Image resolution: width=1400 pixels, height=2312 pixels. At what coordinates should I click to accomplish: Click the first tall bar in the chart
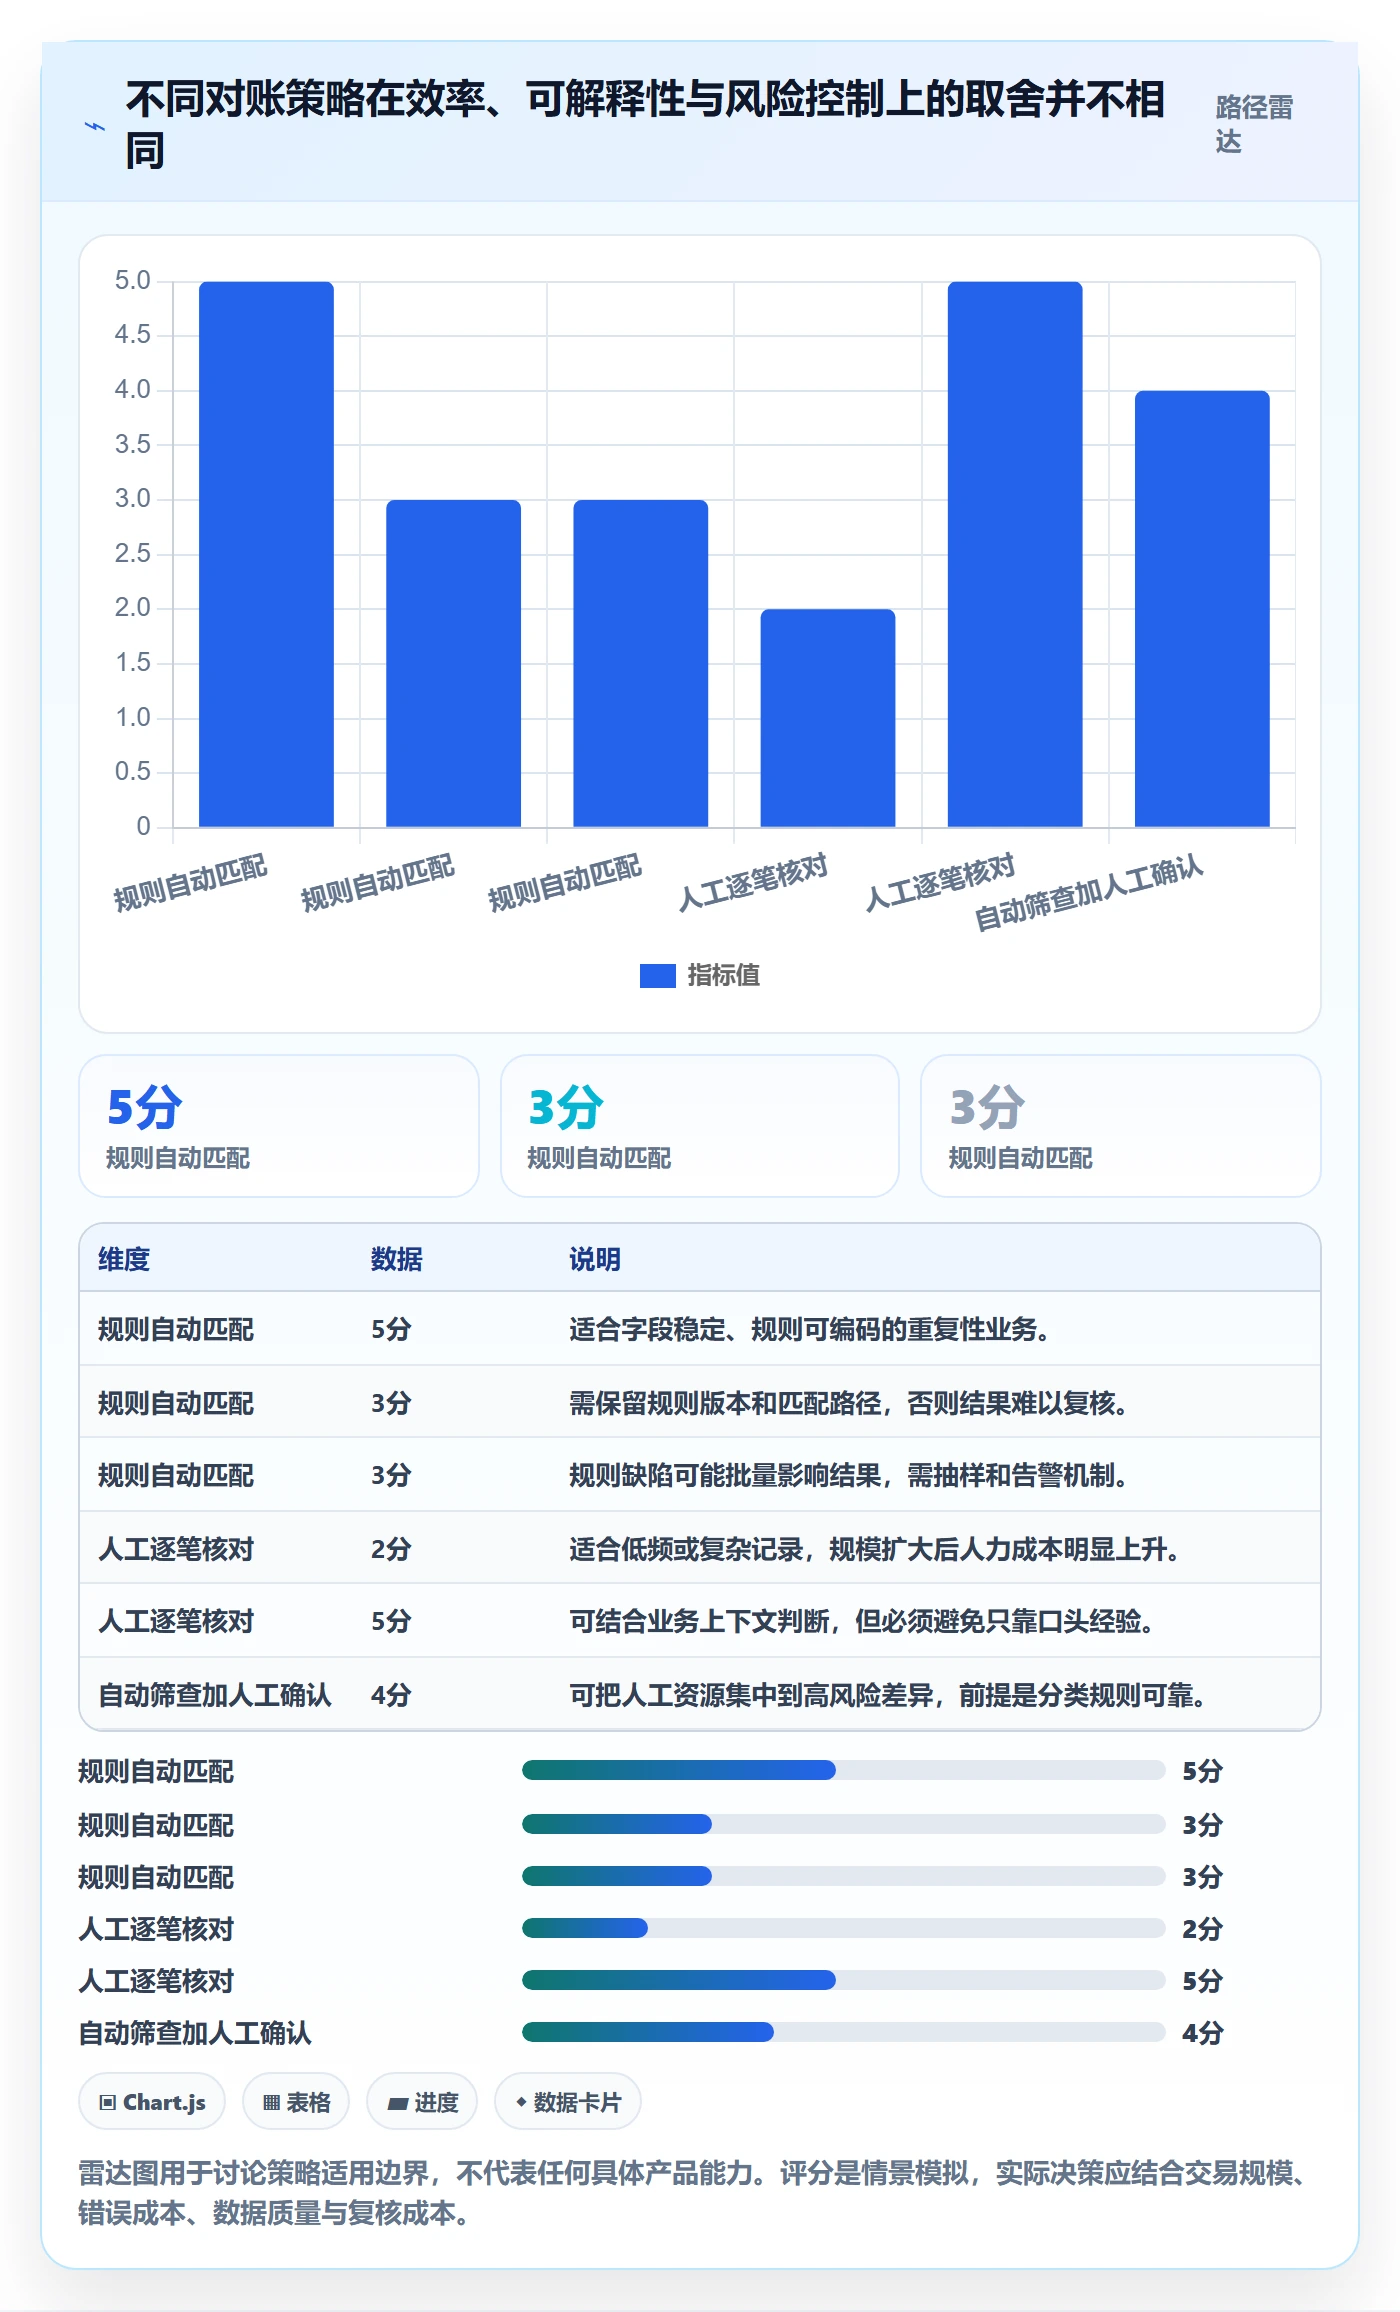[x=266, y=554]
